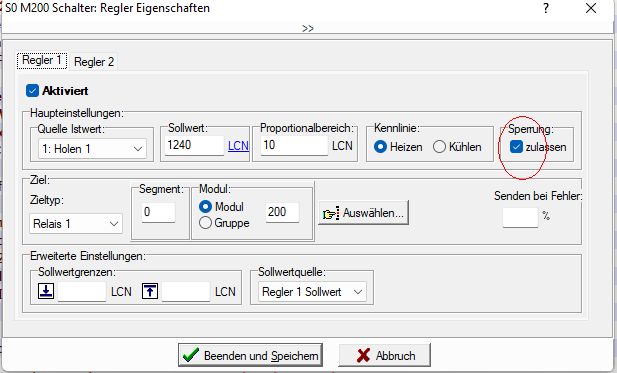This screenshot has height=373, width=617.
Task: Click the Segment input field
Action: pos(158,212)
